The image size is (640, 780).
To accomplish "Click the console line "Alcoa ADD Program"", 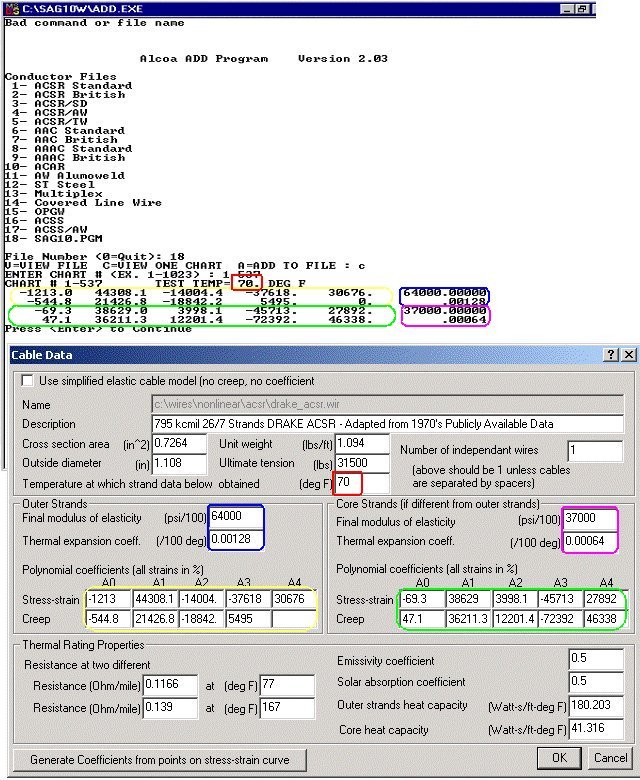I will point(204,59).
